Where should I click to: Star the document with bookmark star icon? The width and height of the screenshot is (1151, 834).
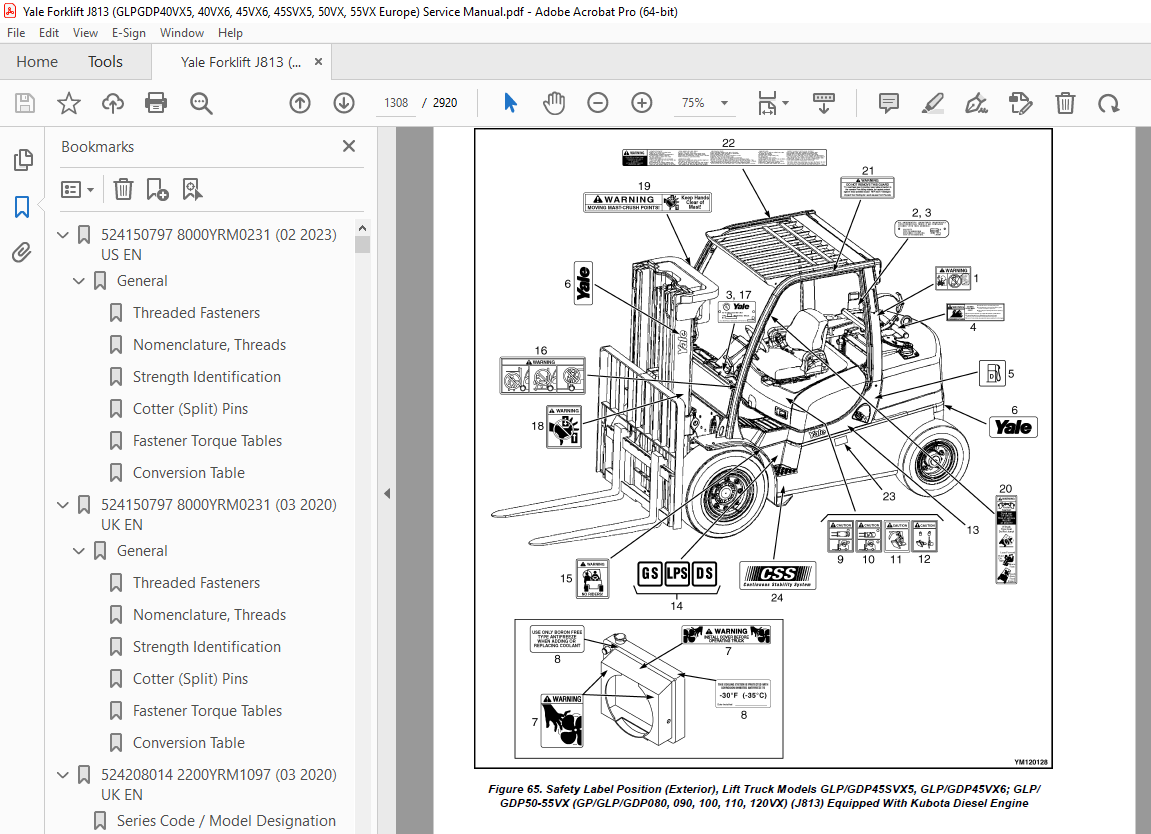click(x=69, y=103)
